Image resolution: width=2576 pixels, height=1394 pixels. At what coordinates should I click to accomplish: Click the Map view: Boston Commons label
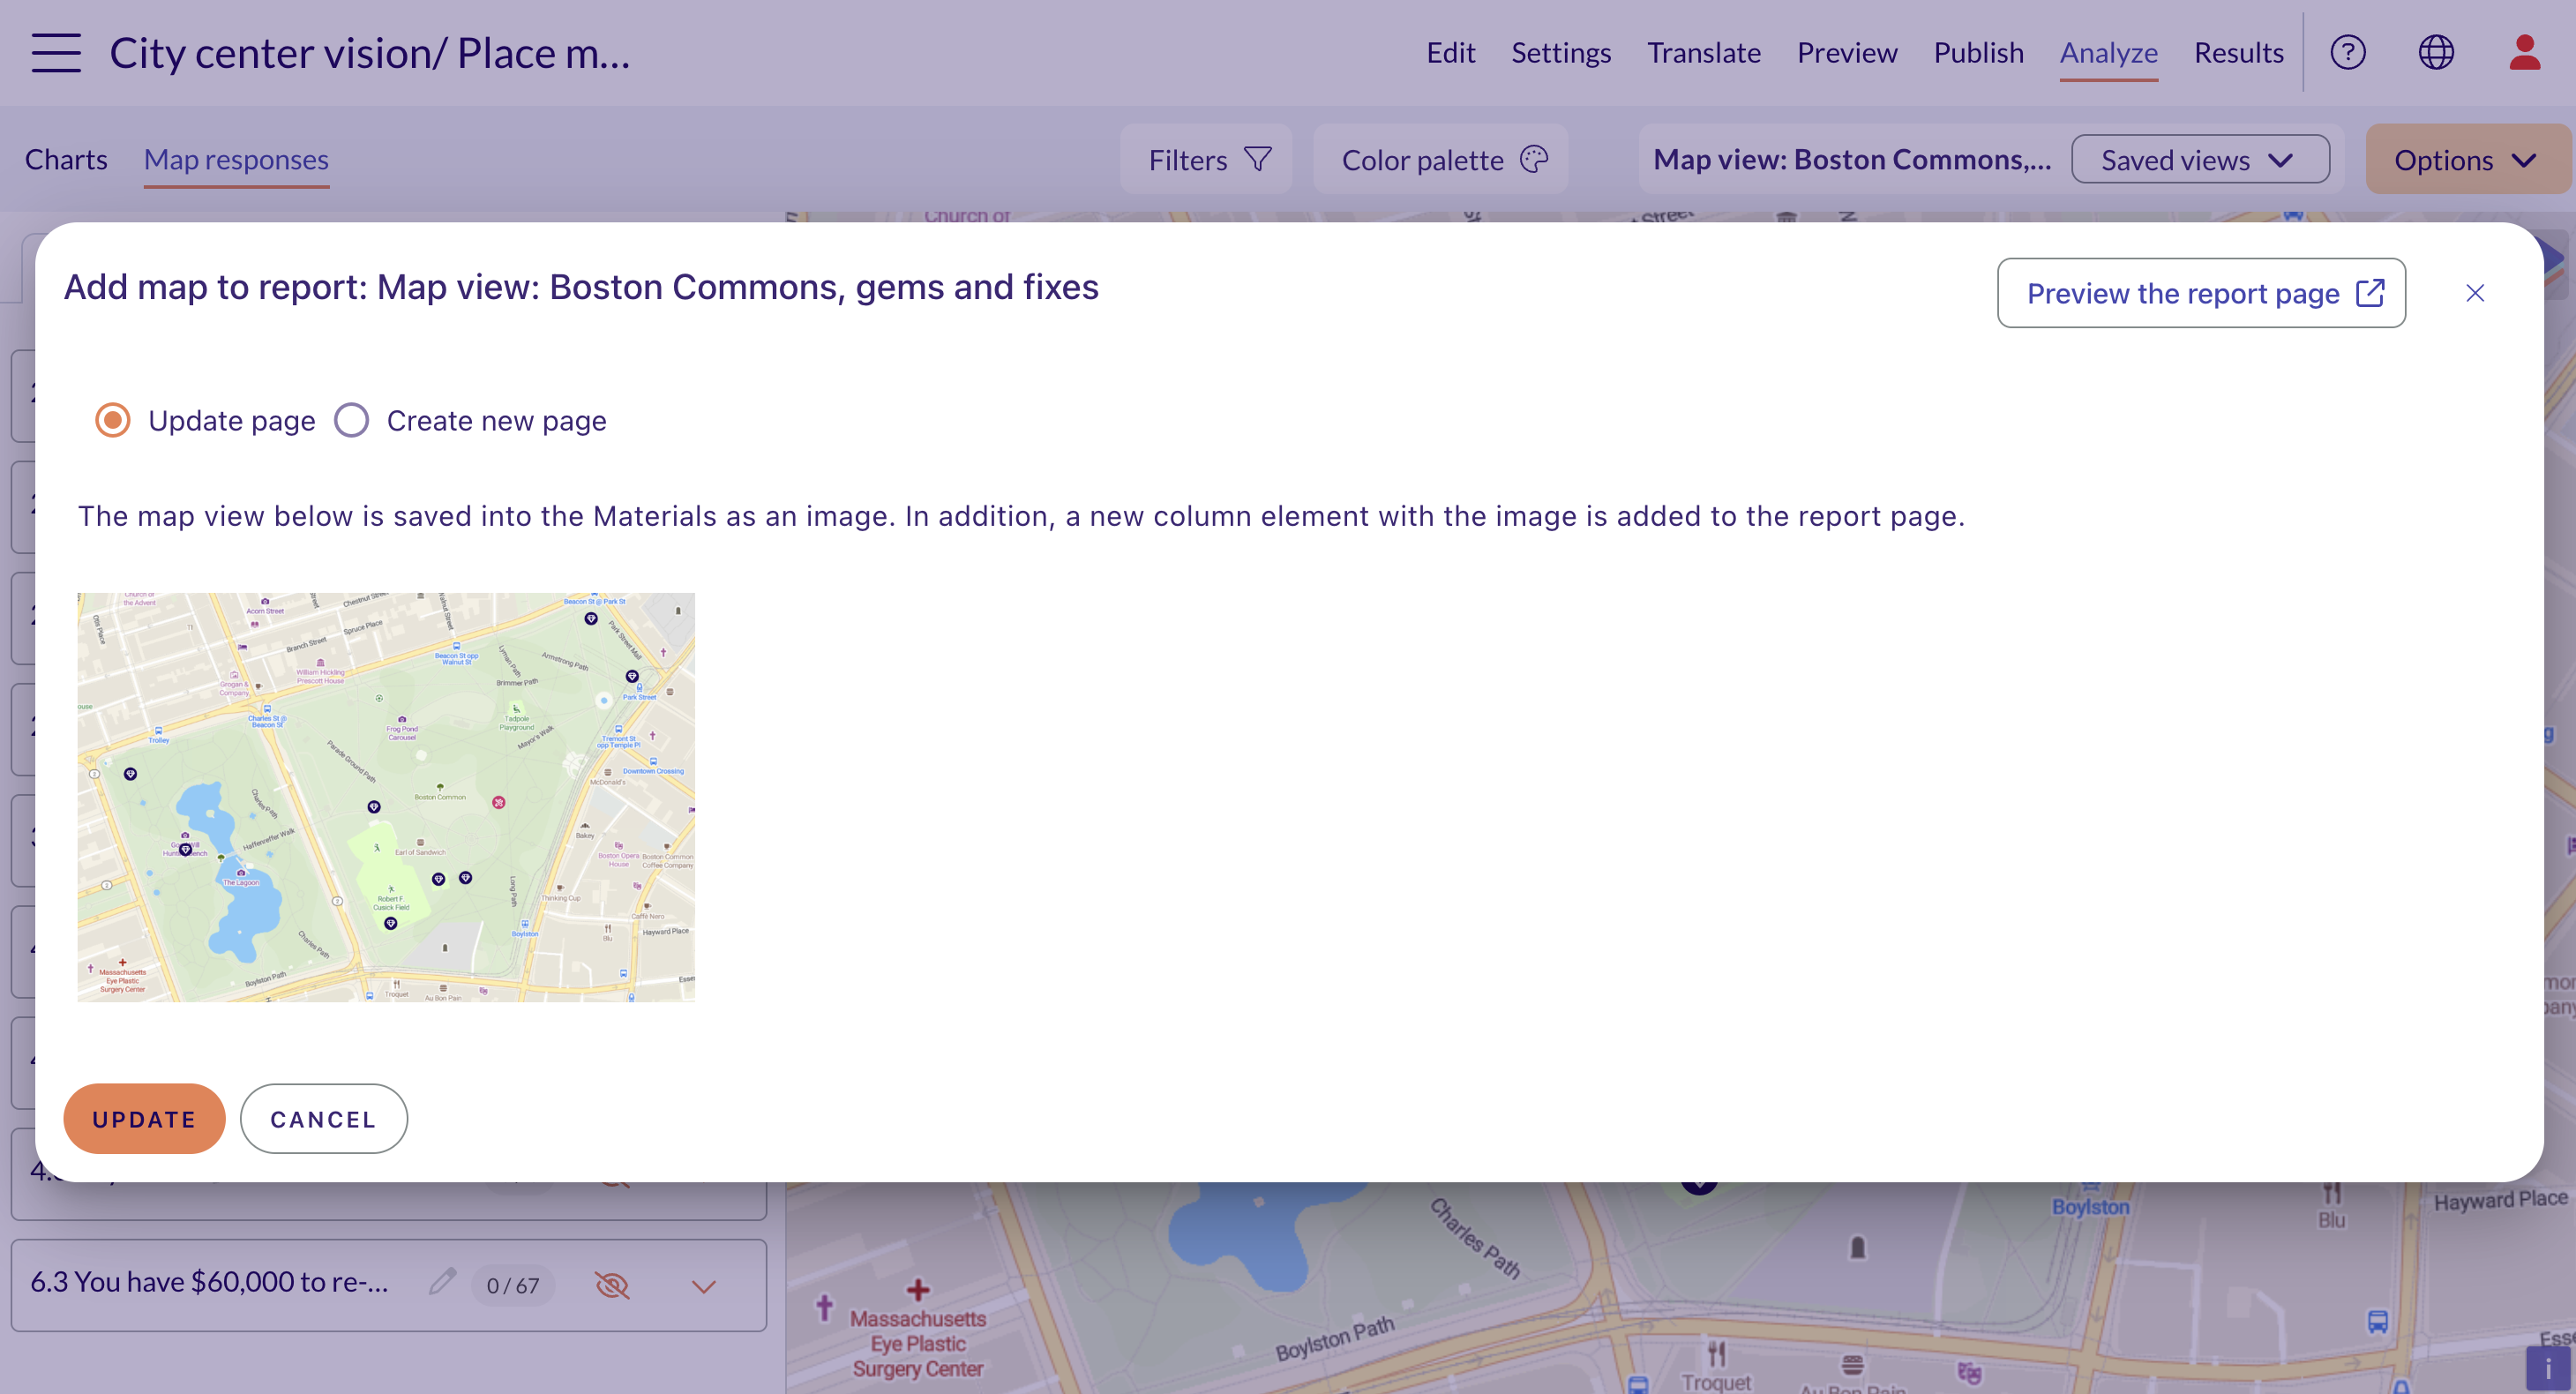pos(1852,159)
